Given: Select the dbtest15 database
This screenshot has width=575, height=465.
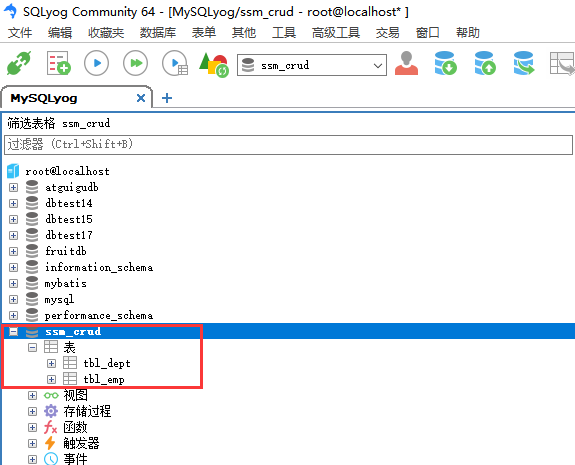Looking at the screenshot, I should tap(69, 219).
